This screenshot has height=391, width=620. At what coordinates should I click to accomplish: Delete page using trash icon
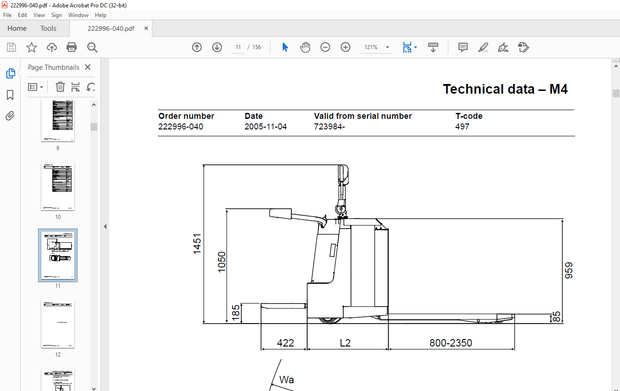click(x=60, y=87)
